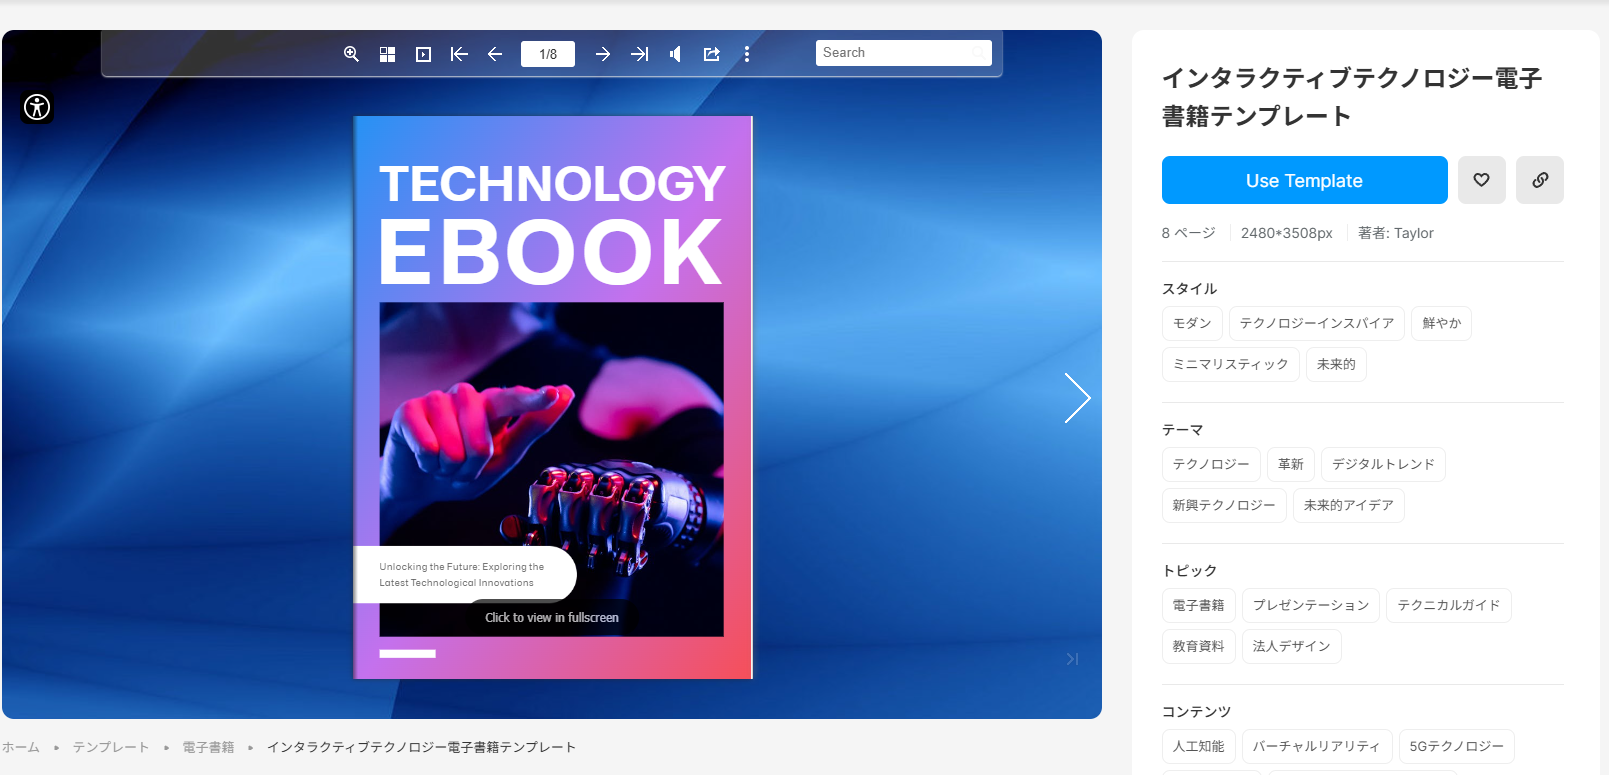This screenshot has height=775, width=1609.
Task: Copy template link with chain icon
Action: pyautogui.click(x=1540, y=180)
